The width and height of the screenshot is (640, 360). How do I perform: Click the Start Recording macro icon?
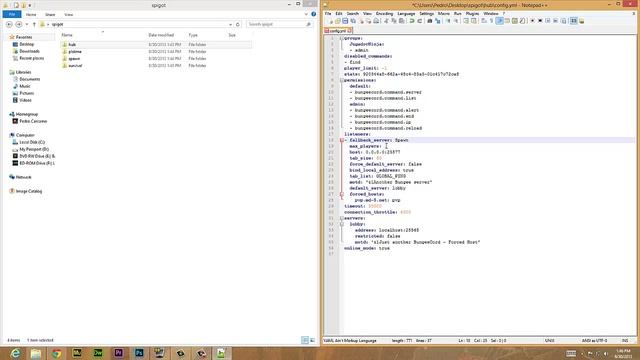pyautogui.click(x=532, y=21)
